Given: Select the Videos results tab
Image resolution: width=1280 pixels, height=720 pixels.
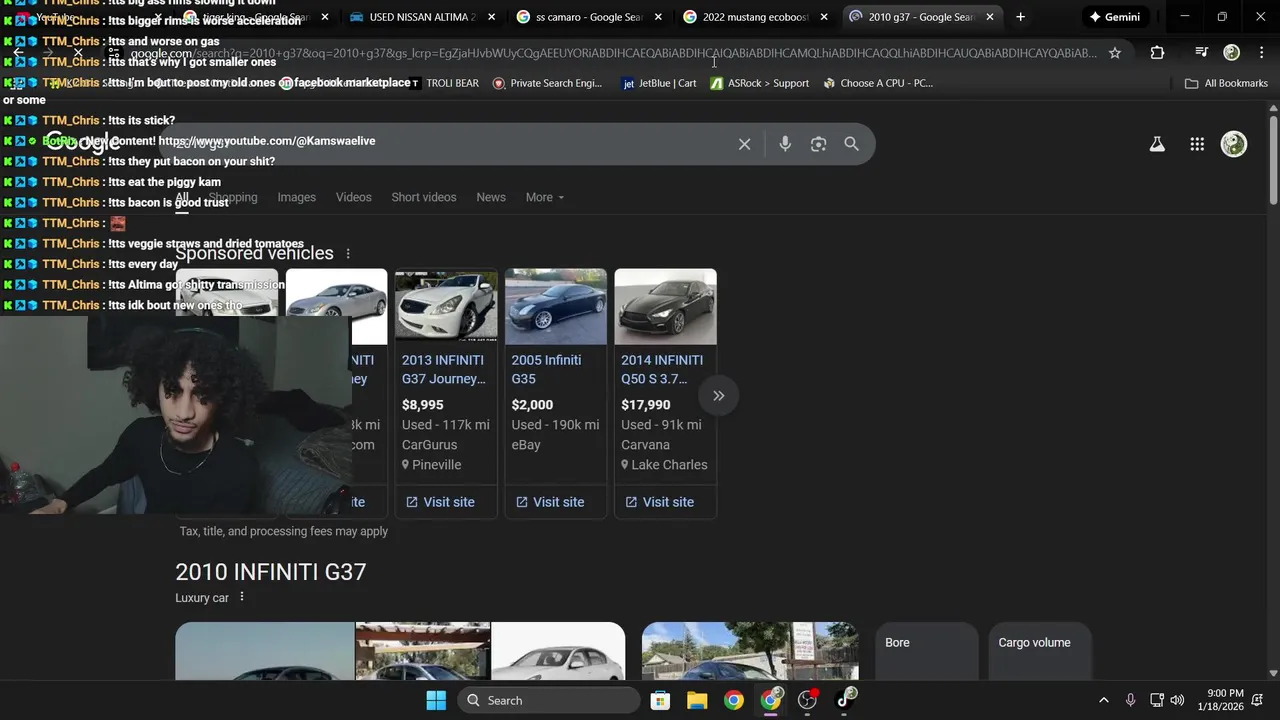Looking at the screenshot, I should [353, 197].
